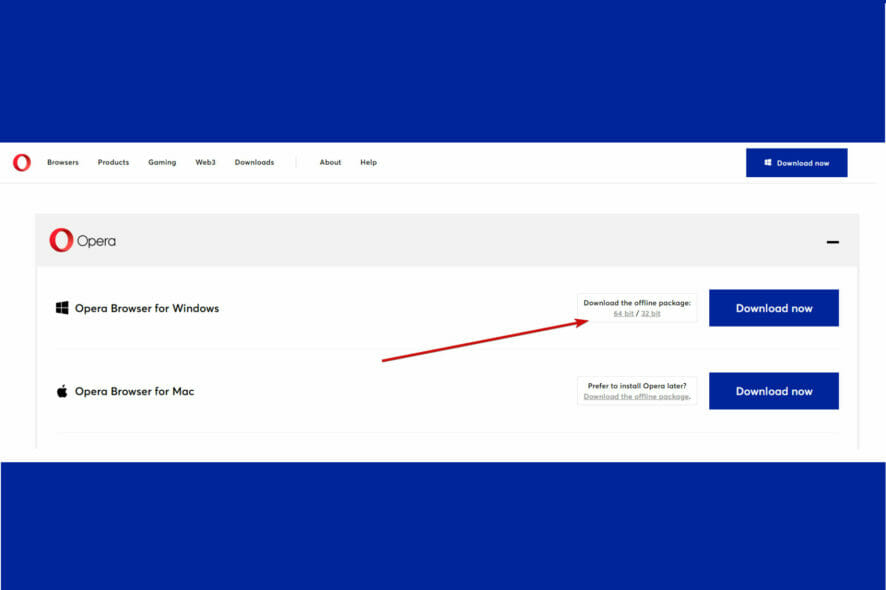Click the Apple logo icon beside Opera Browser for Mac
Viewport: 886px width, 590px height.
pos(62,391)
